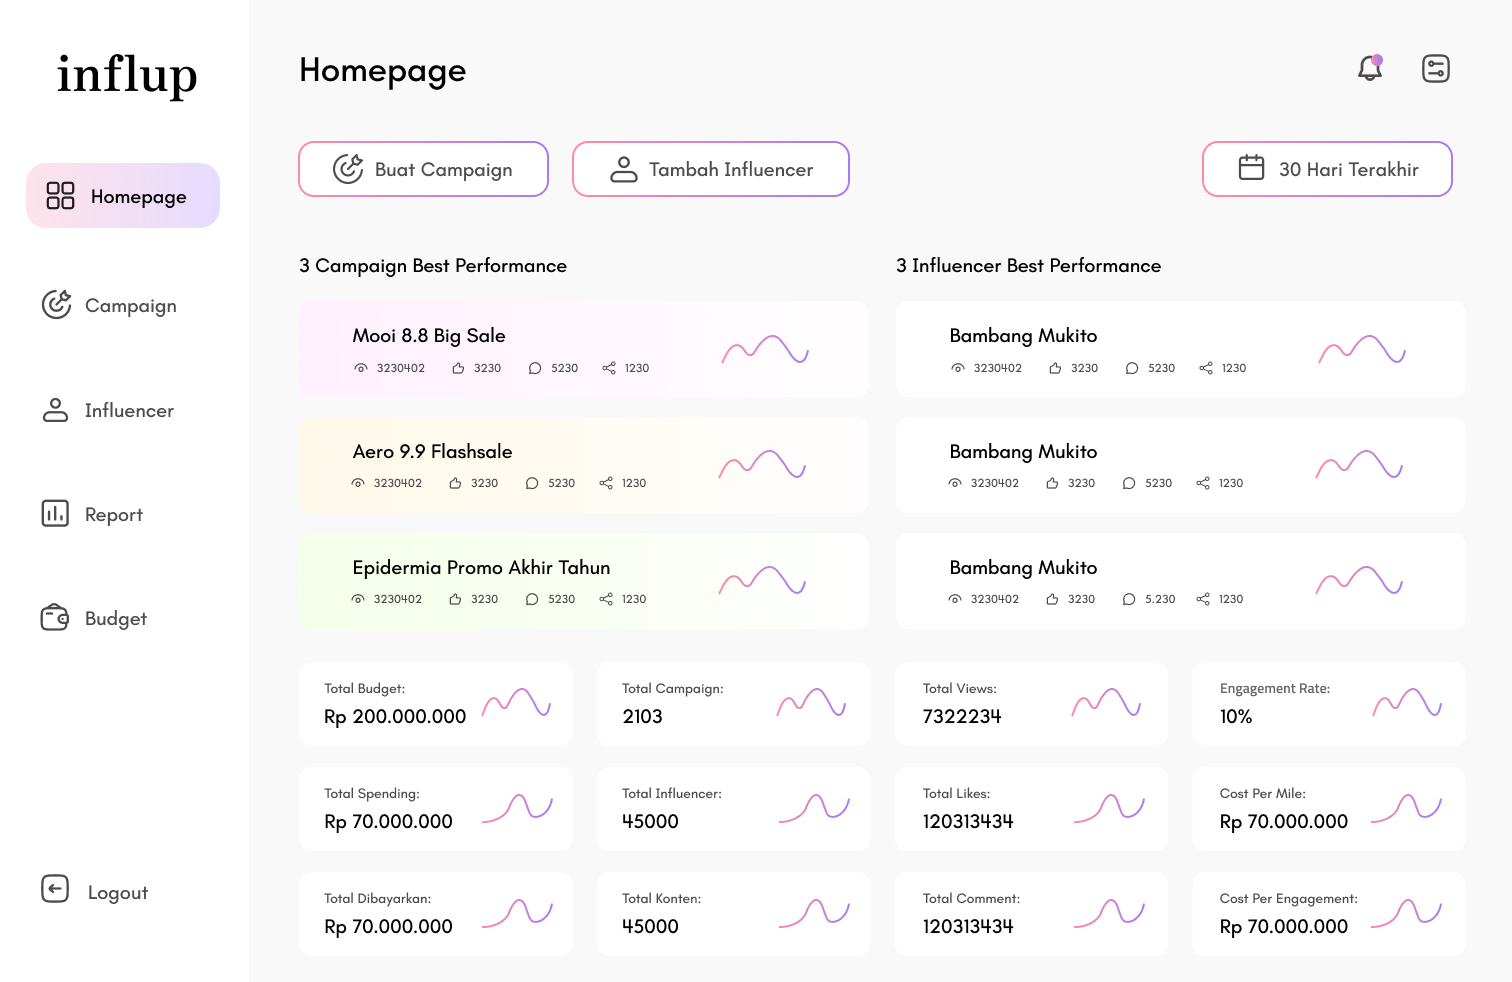Click likes thumbs-up icon on Mooi 8.8 Big Sale
The image size is (1512, 982).
(458, 368)
